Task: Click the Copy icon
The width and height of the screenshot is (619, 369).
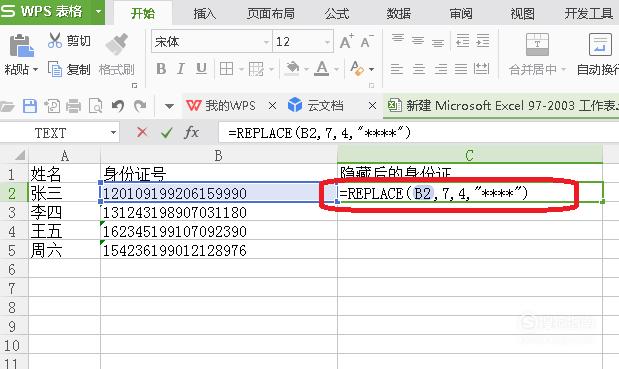Action: click(55, 69)
